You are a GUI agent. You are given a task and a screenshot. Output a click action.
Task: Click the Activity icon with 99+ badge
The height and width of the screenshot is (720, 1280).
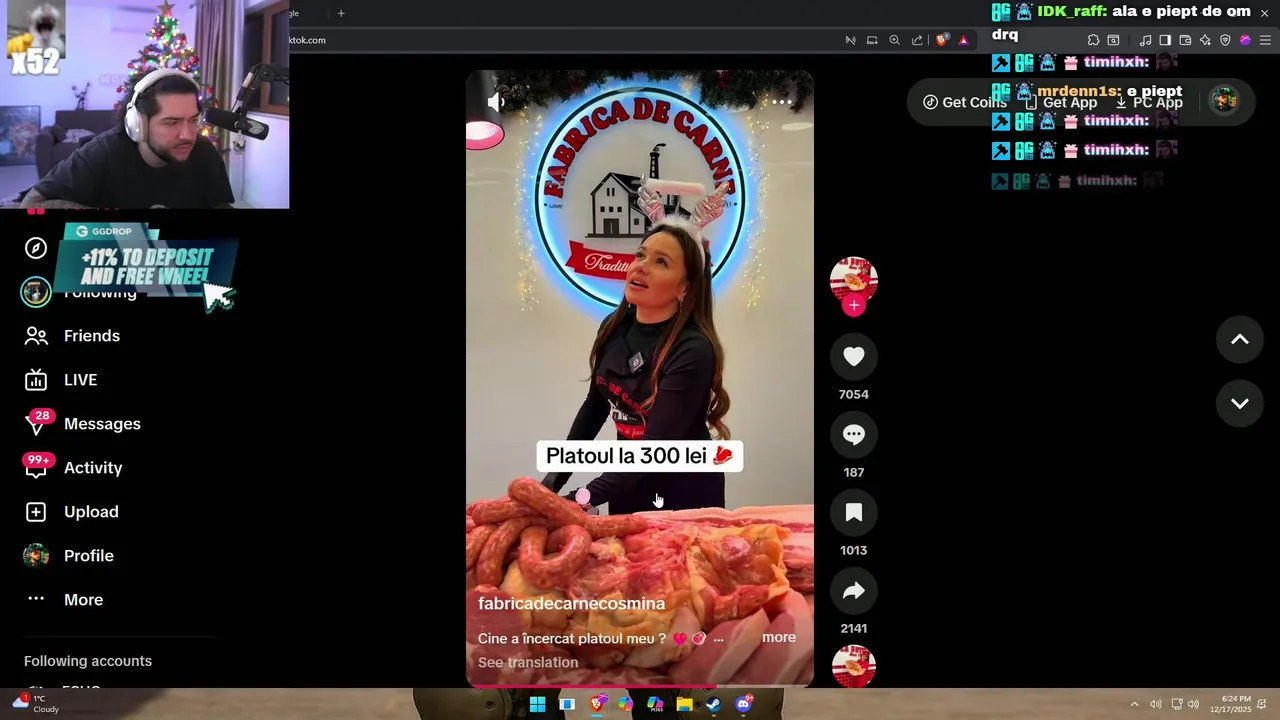point(36,466)
